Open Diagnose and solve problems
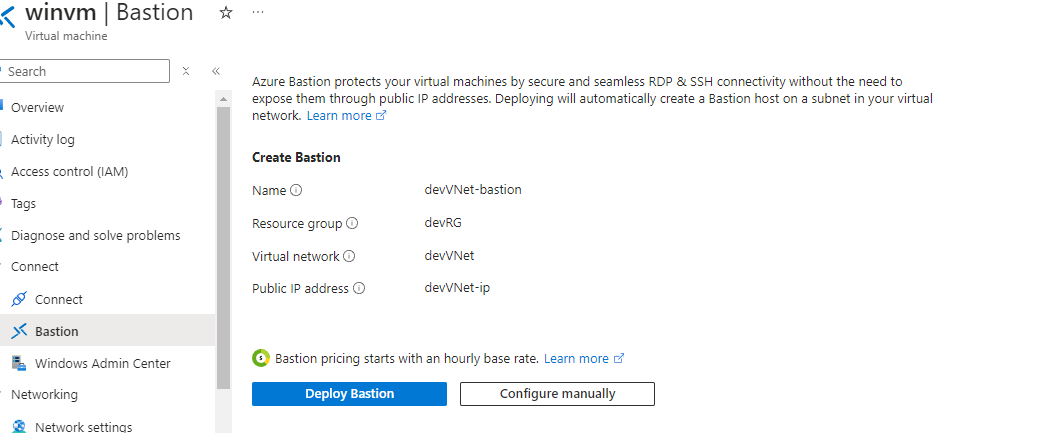The image size is (1056, 433). (x=96, y=236)
